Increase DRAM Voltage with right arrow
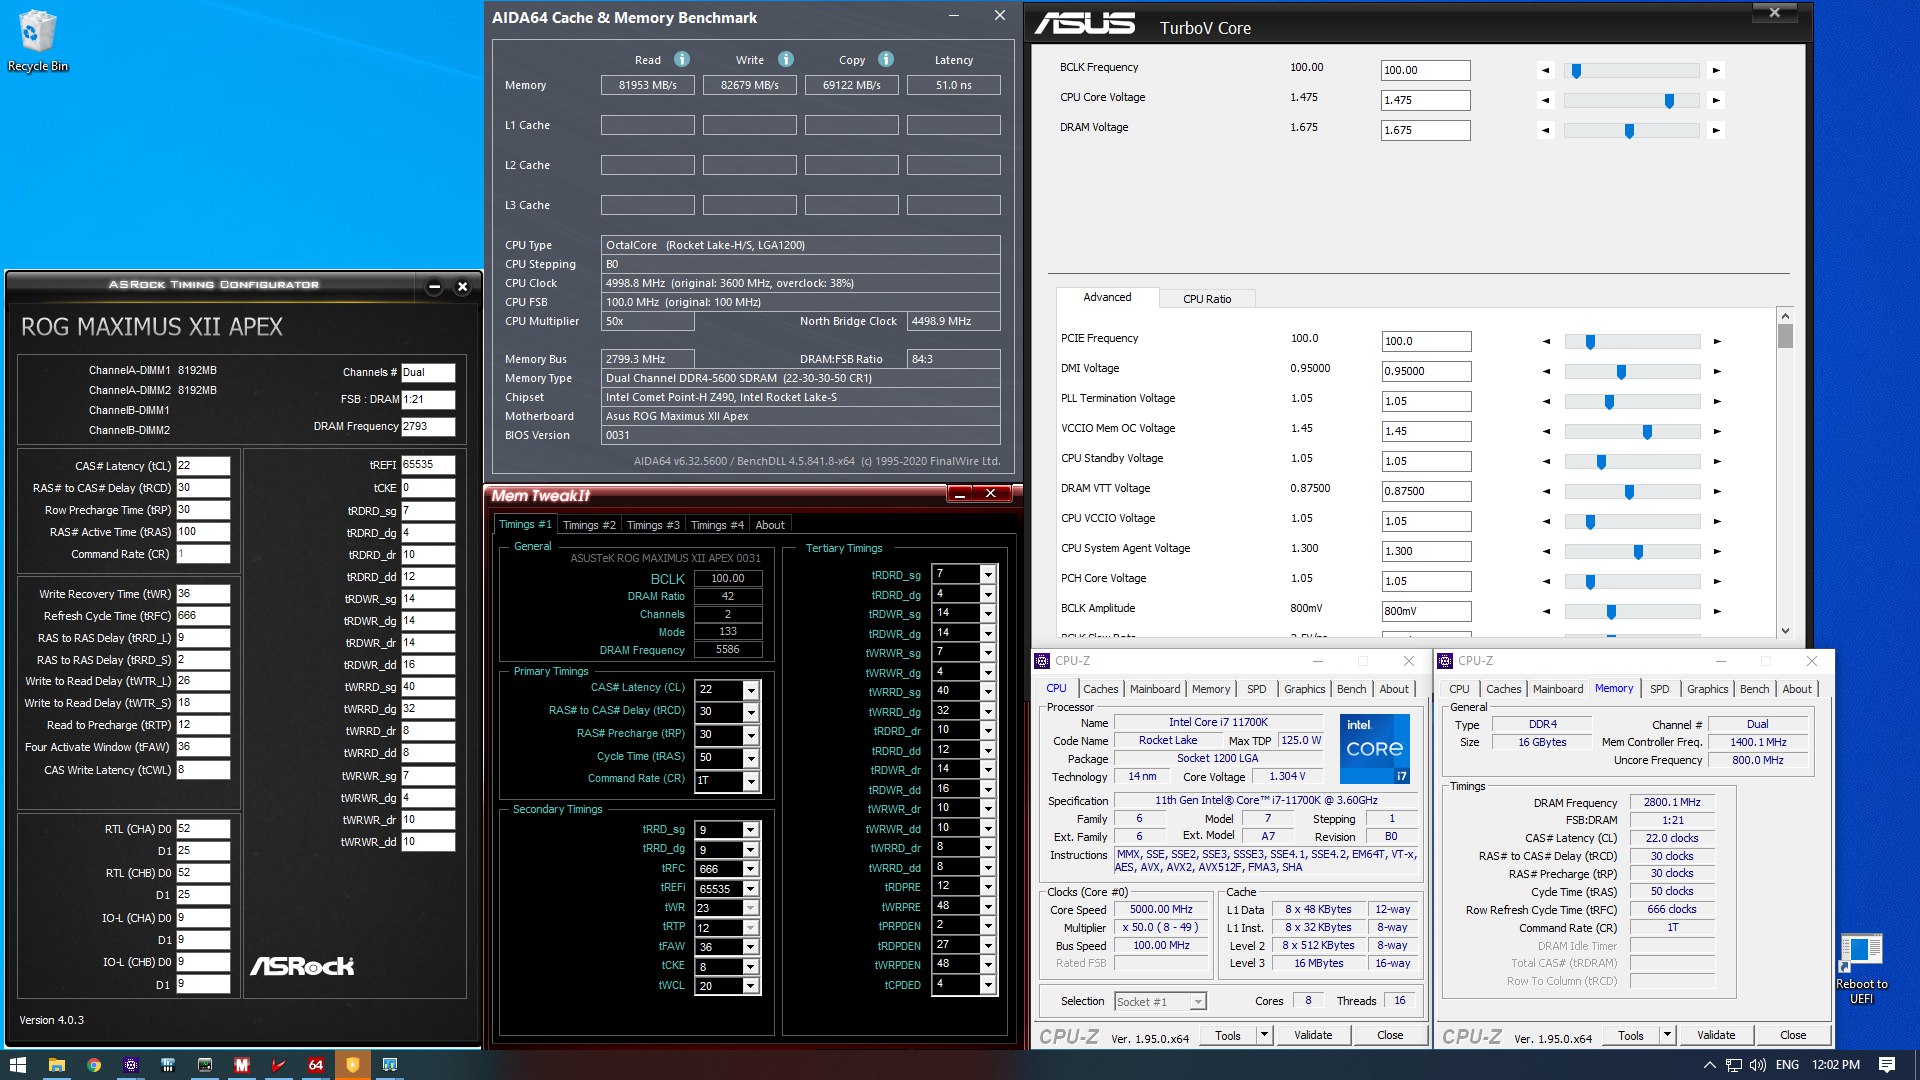Image resolution: width=1920 pixels, height=1080 pixels. pos(1716,130)
